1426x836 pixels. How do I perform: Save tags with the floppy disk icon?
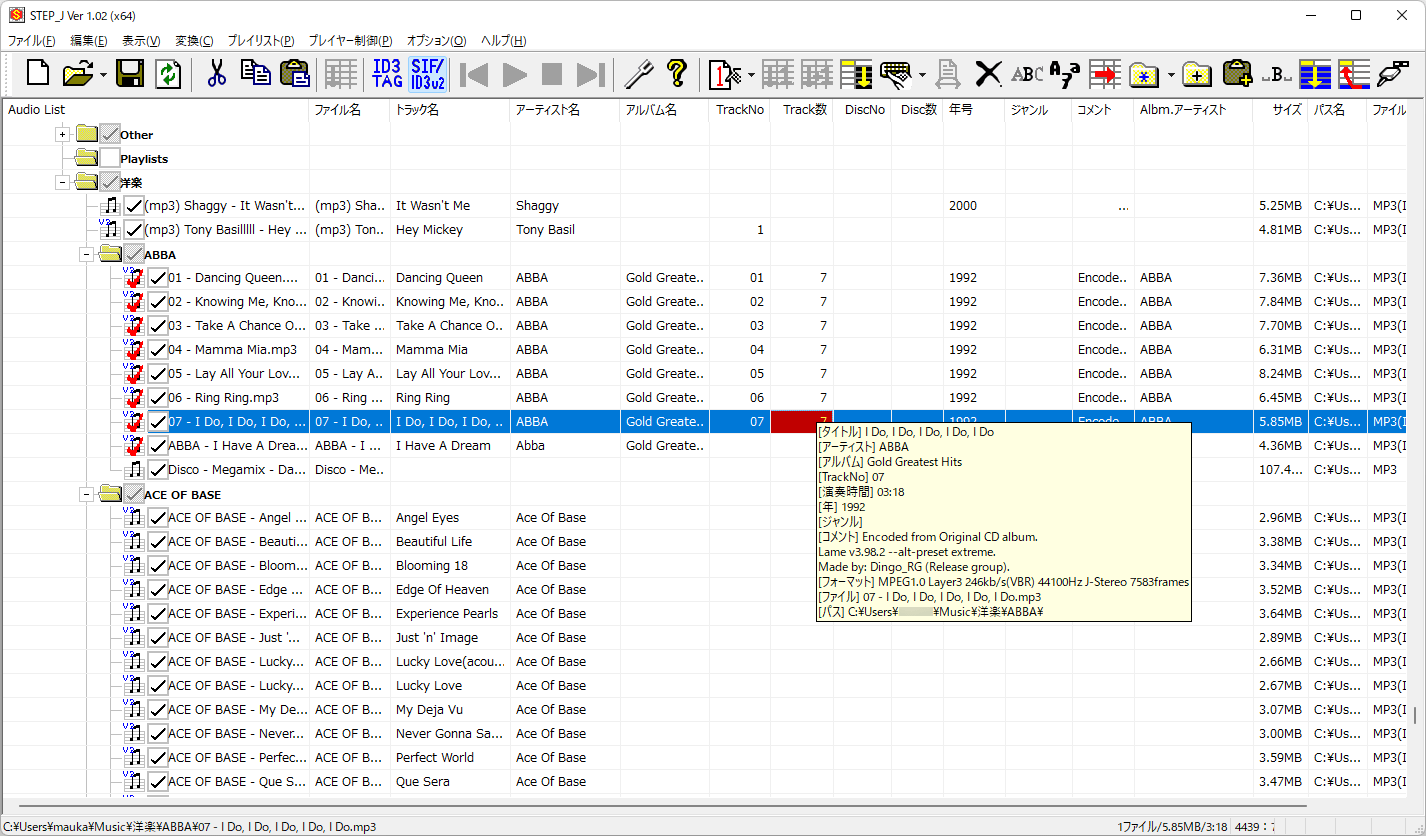point(130,73)
